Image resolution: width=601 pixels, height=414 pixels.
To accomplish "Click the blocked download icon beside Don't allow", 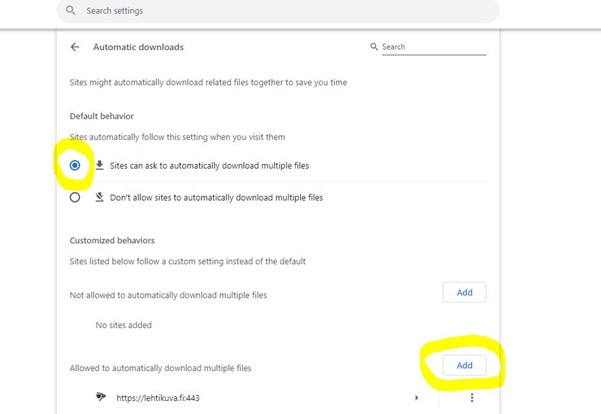I will coord(99,198).
